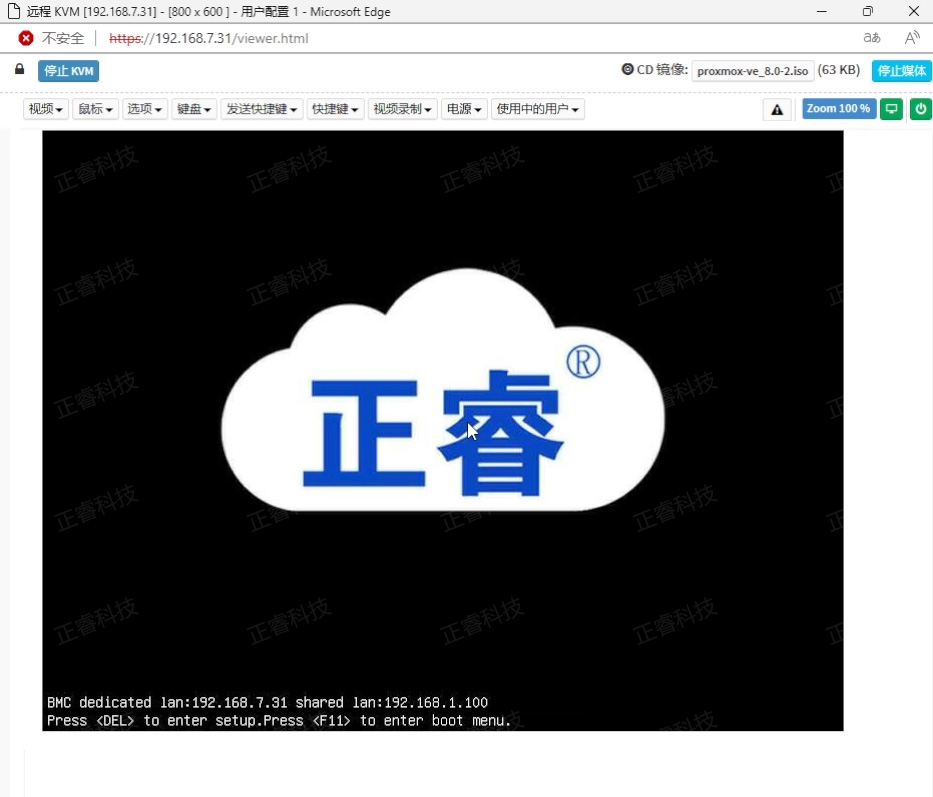Open the 快捷键 dropdown
The image size is (933, 797).
coord(335,109)
